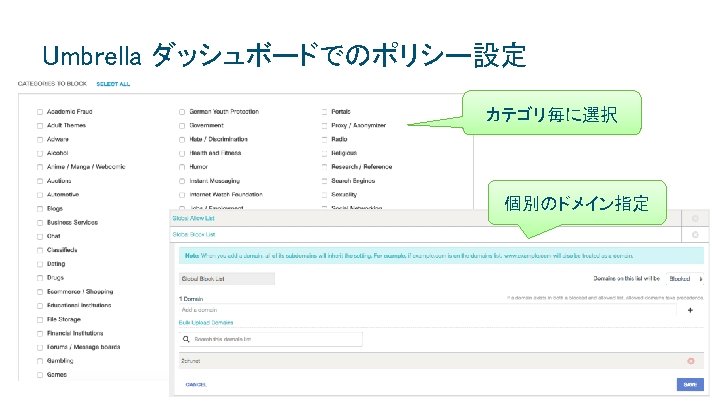This screenshot has height=405, width=720.
Task: Click the Search this domain list box
Action: click(270, 339)
